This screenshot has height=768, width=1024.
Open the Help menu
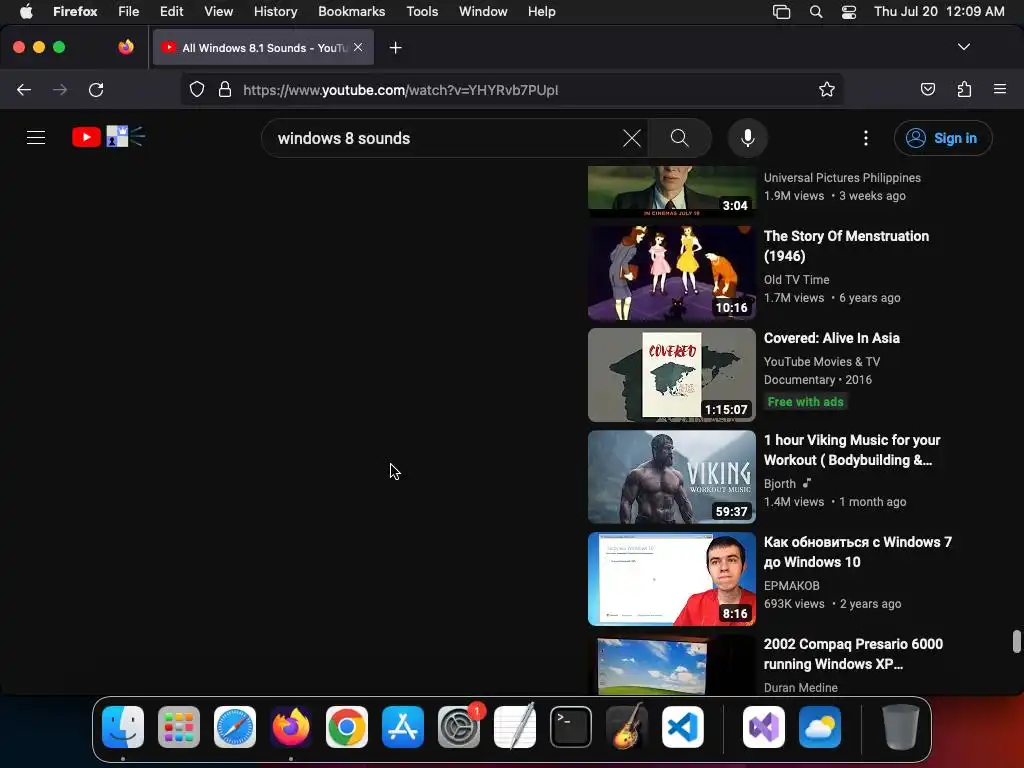click(541, 11)
